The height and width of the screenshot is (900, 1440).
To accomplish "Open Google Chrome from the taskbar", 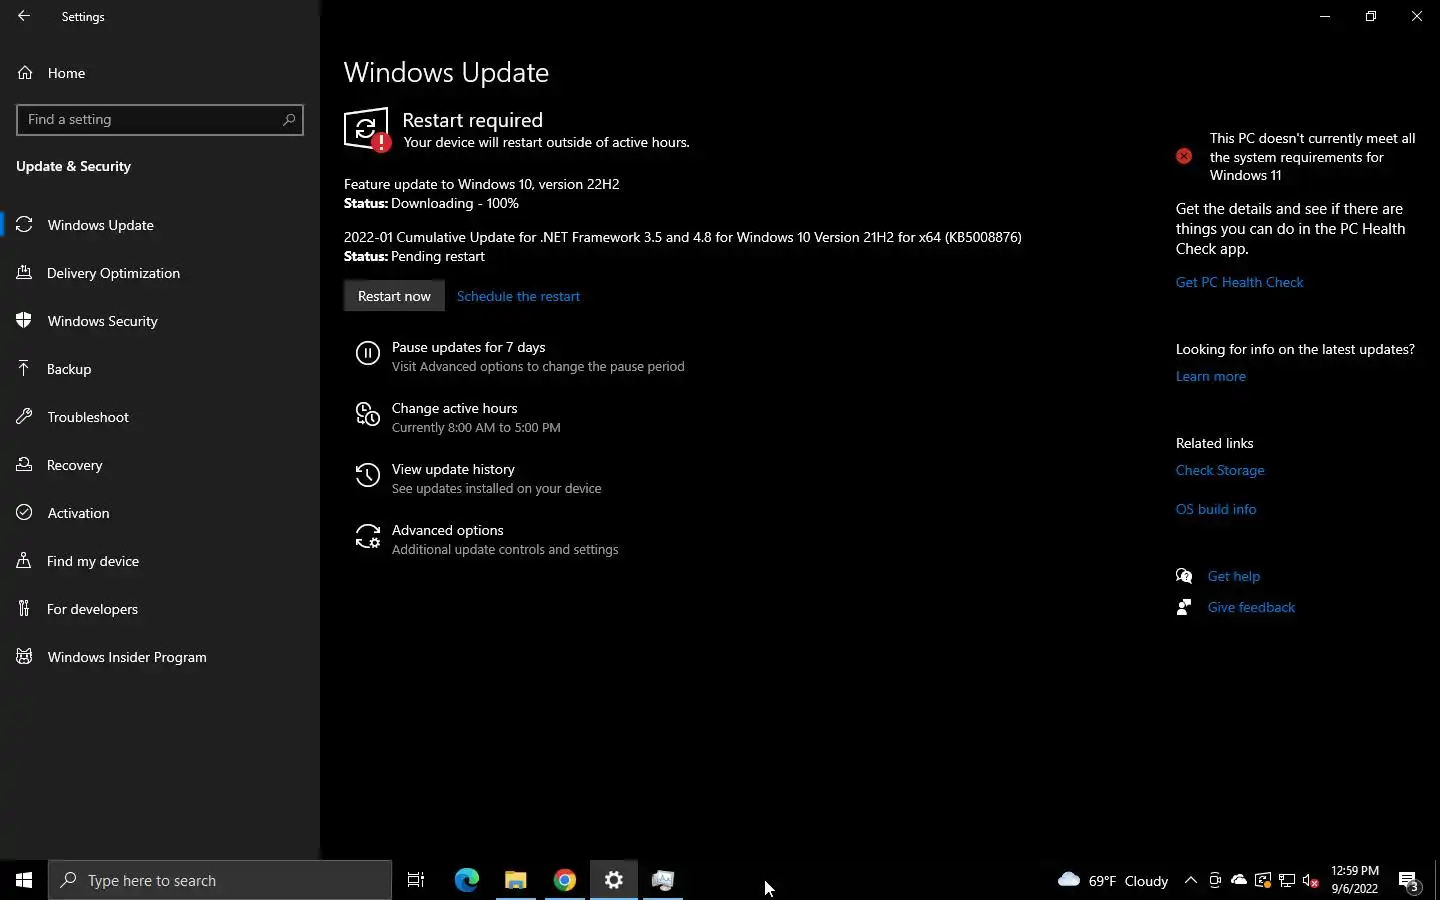I will 565,880.
